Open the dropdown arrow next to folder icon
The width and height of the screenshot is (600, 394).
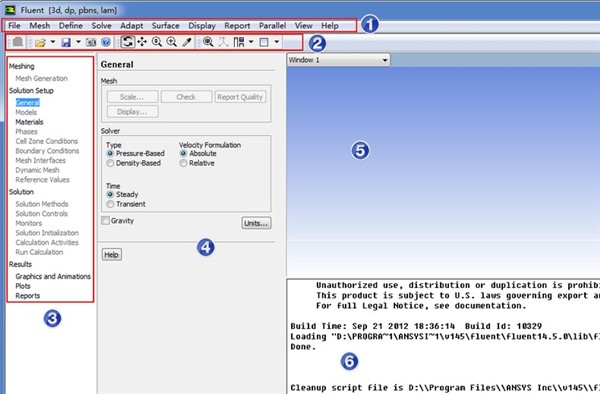[52, 42]
